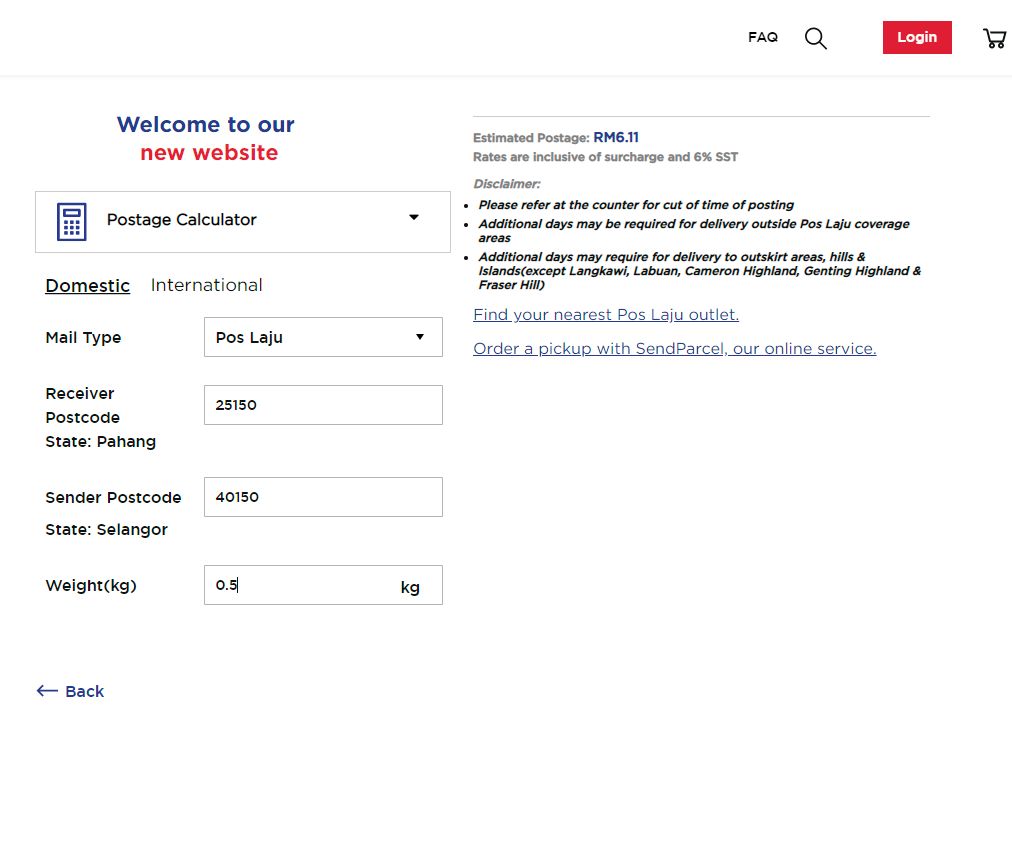Image resolution: width=1012 pixels, height=850 pixels.
Task: Click the 'Mail Type' label
Action: (x=83, y=338)
